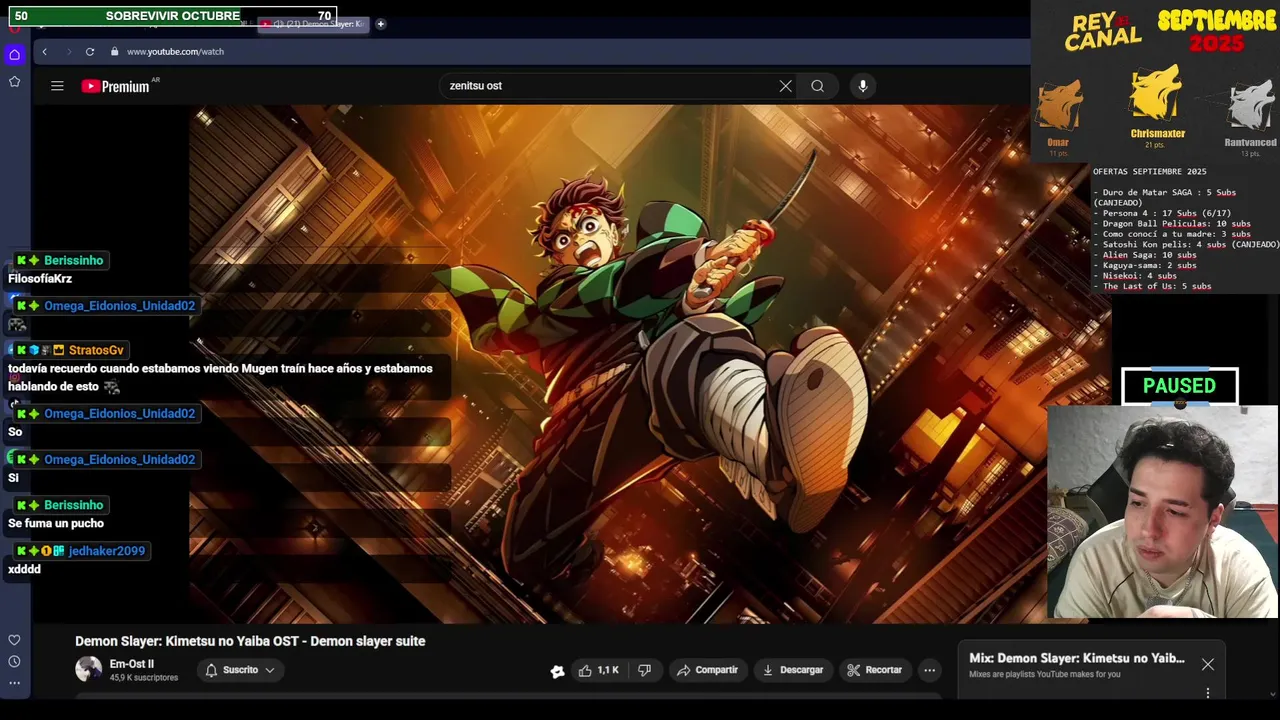Click the video title Demon slayer suite
Screen dimensions: 1280x720
pyautogui.click(x=250, y=641)
